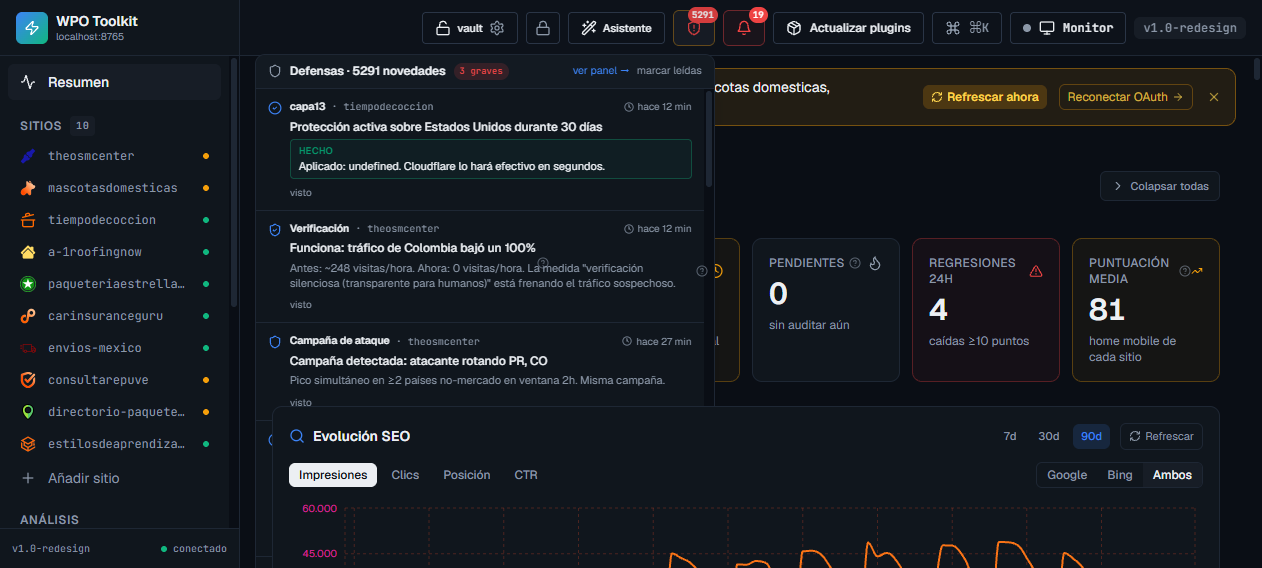Select consultarepuve site in sidebar

[x=114, y=380]
